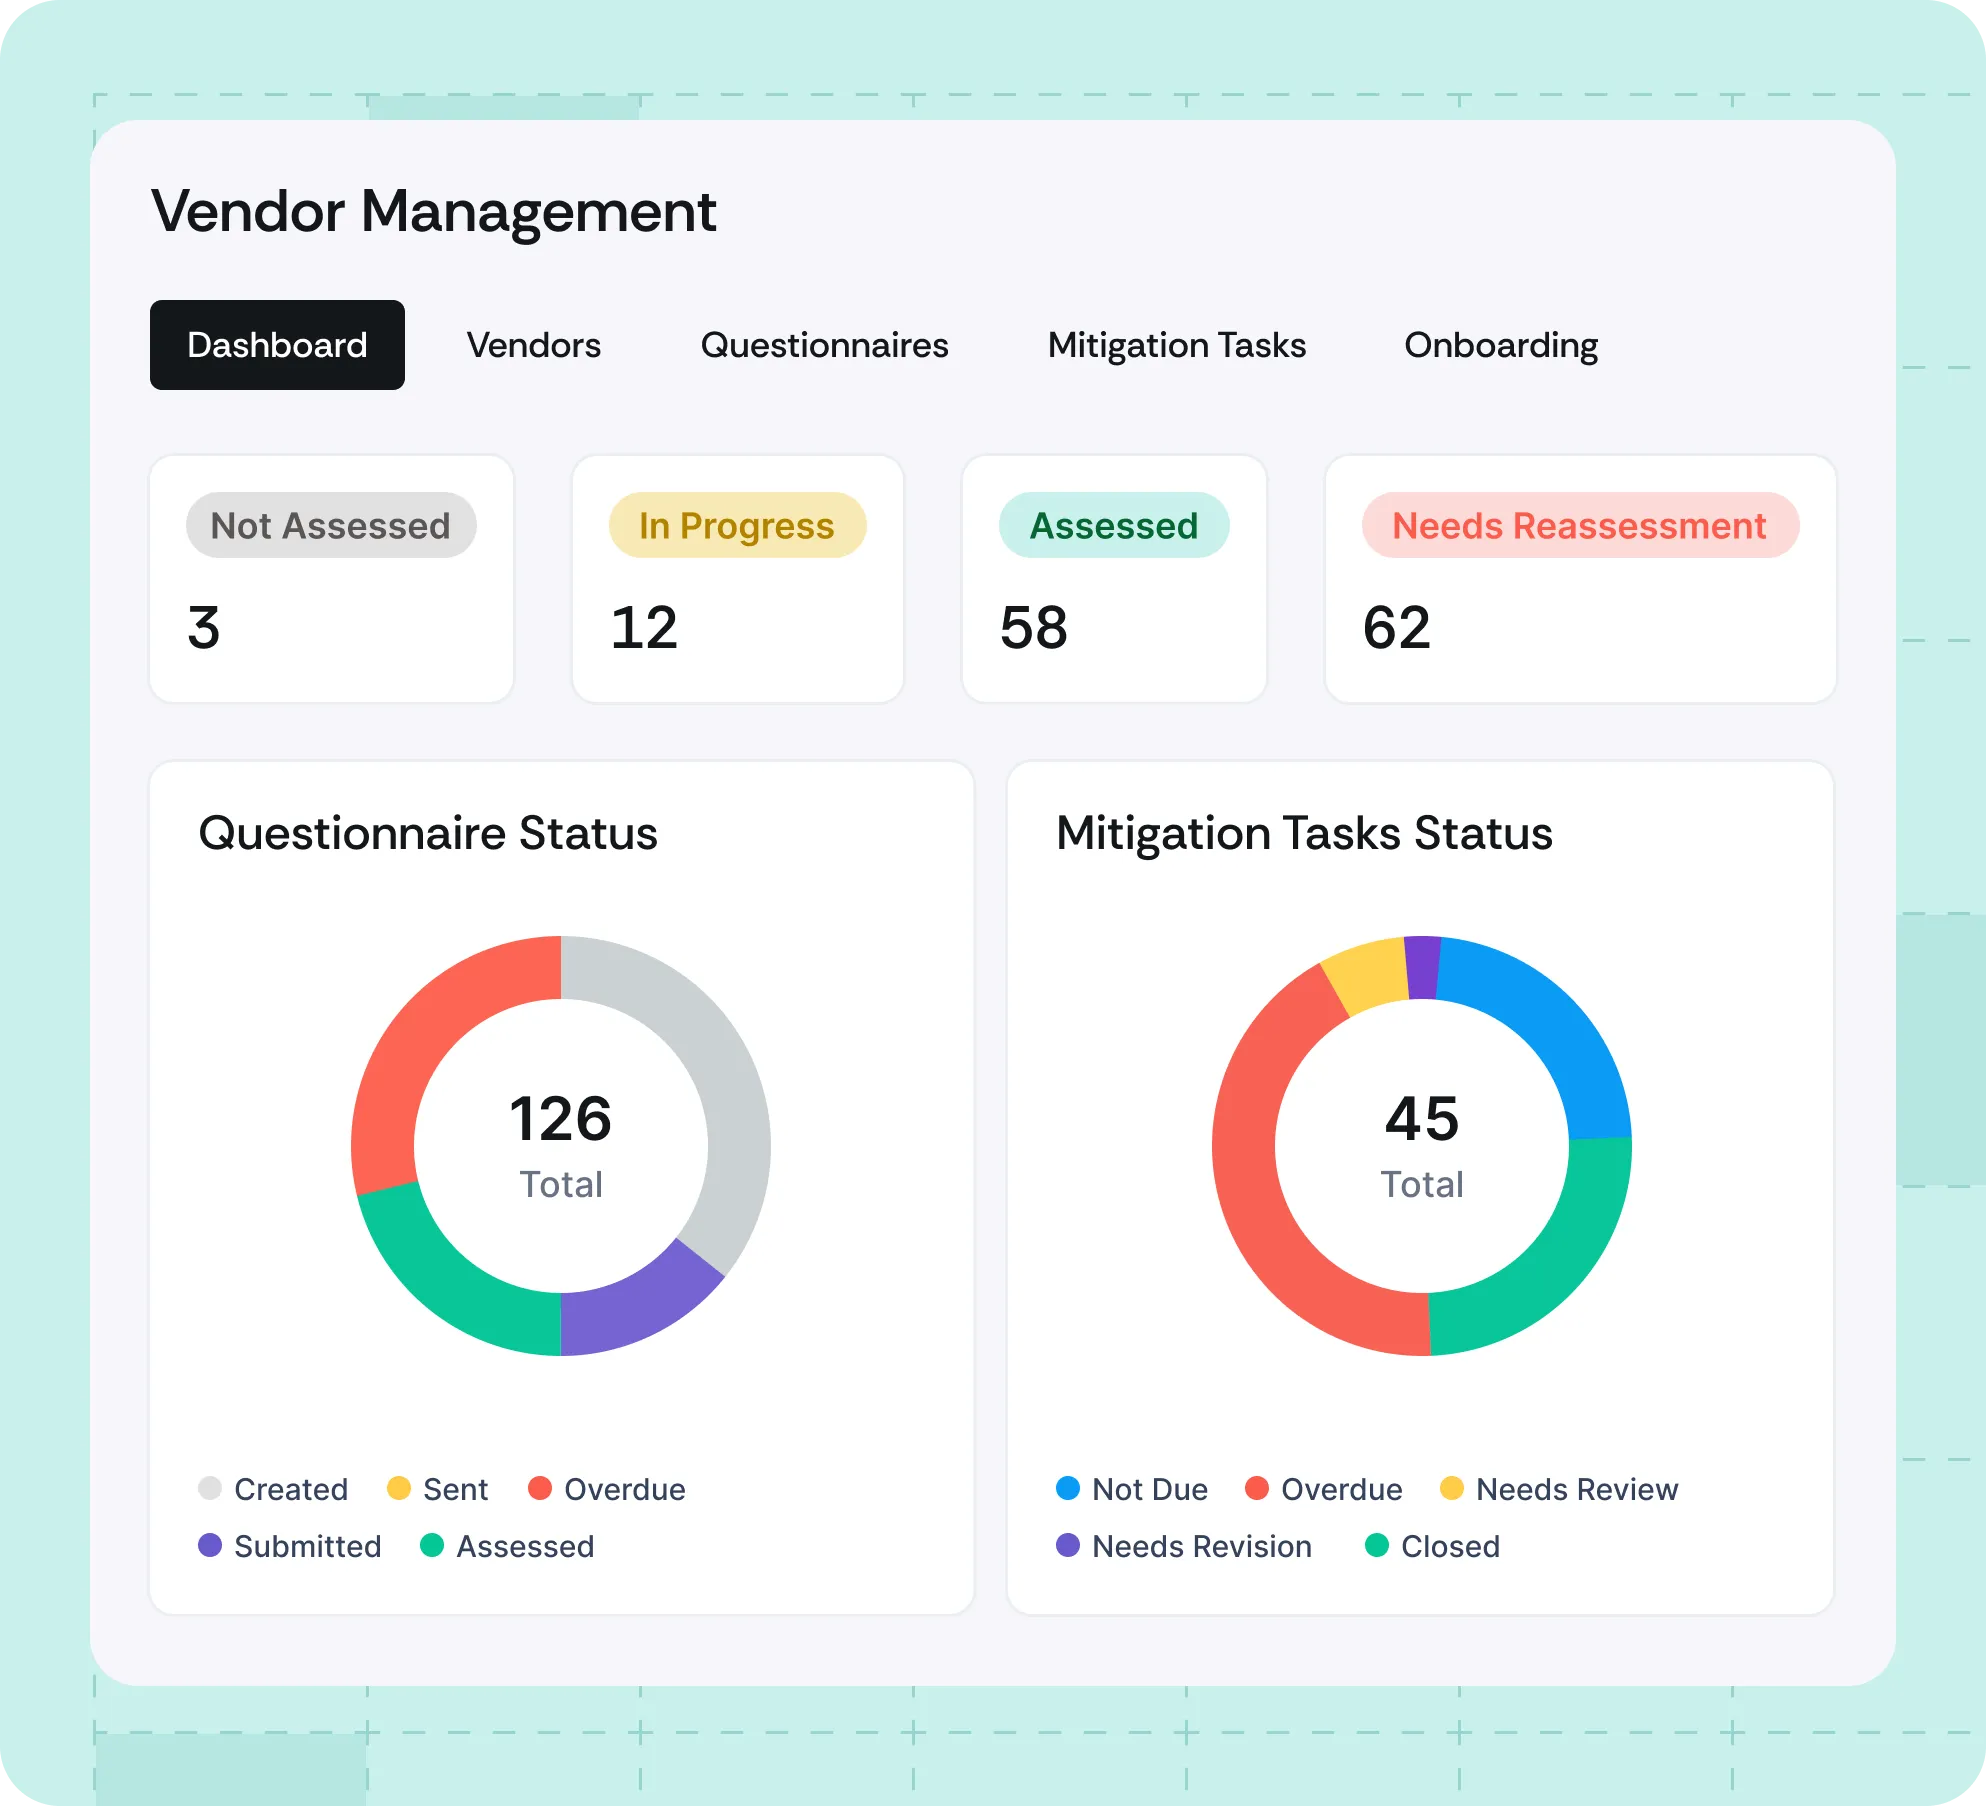Click the In Progress status badge
1986x1806 pixels.
737,525
